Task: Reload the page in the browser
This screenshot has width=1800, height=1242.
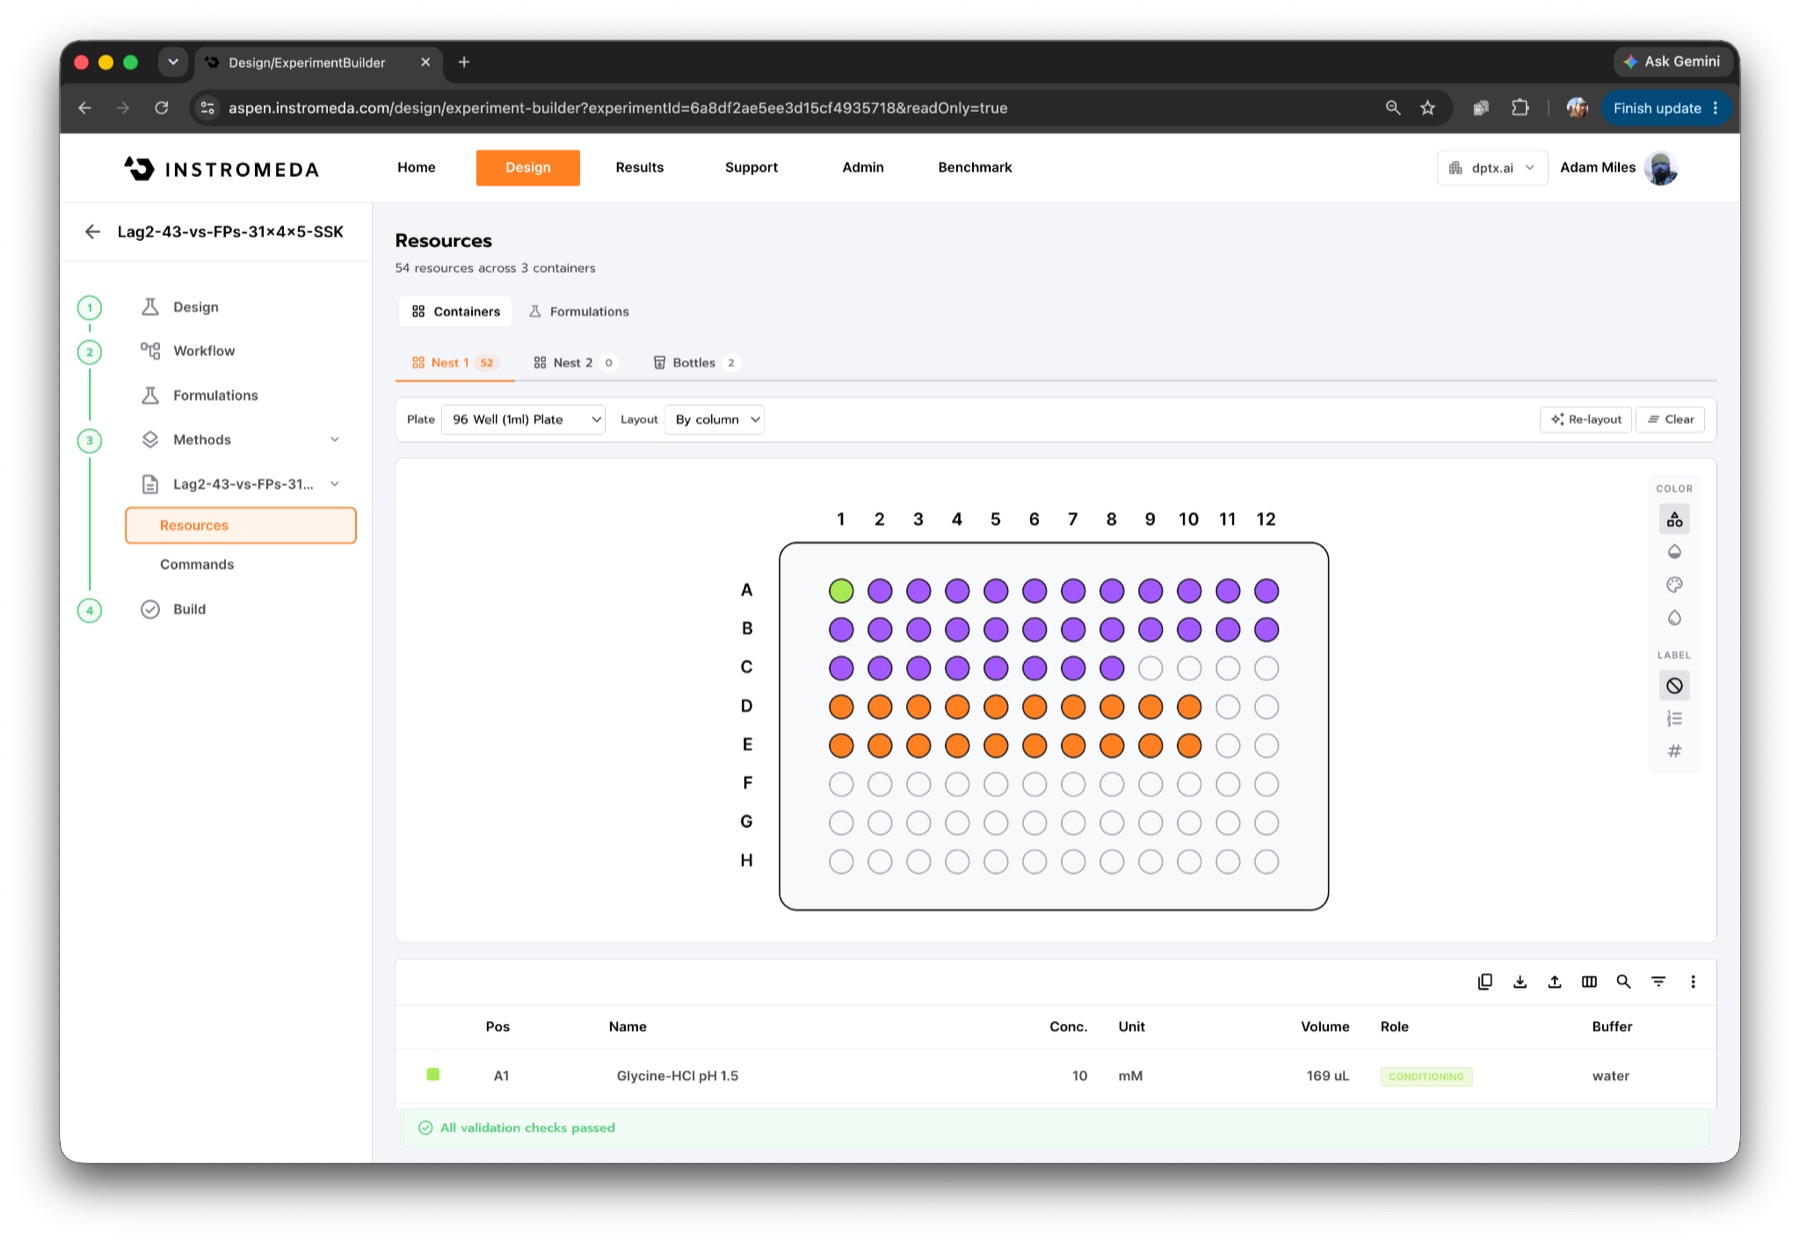Action: (161, 108)
